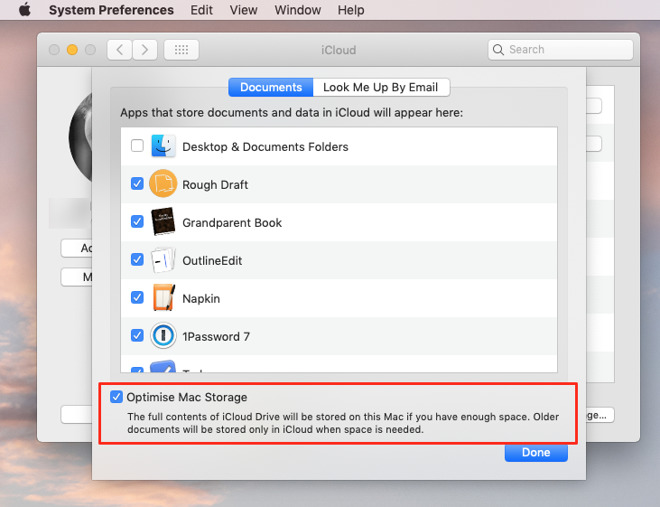The image size is (660, 507).
Task: Open the View menu
Action: click(243, 10)
